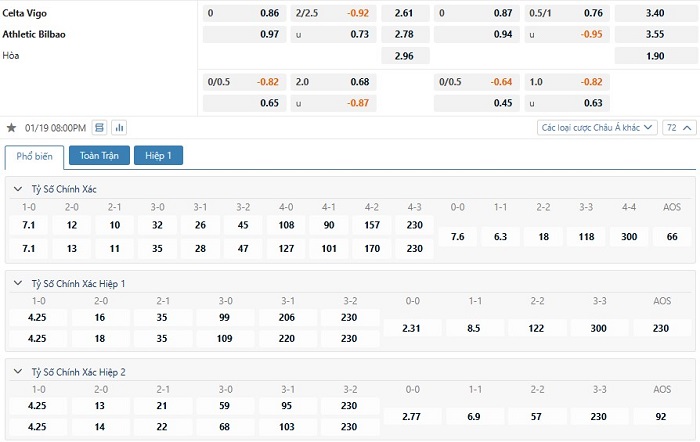Select Athletic Bilbao 1X2 odds 2.78
This screenshot has width=700, height=442.
pyautogui.click(x=405, y=34)
